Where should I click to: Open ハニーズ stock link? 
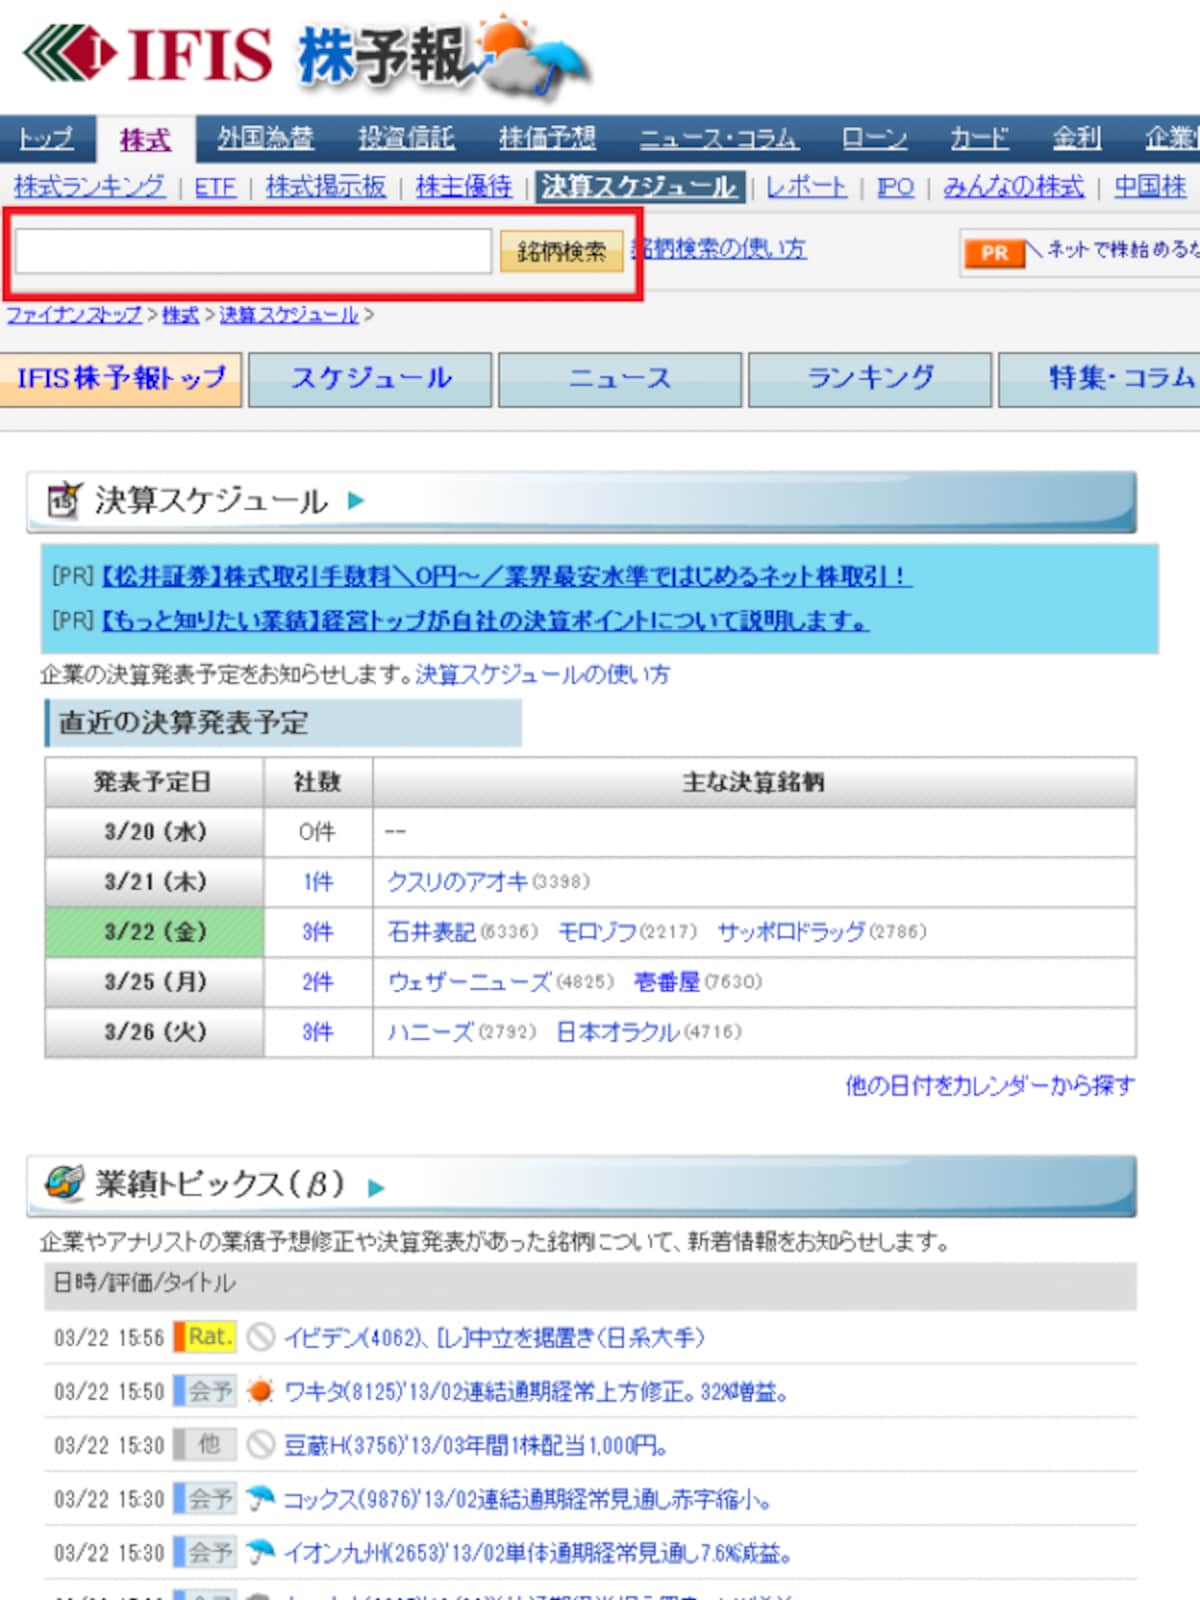(x=431, y=1032)
